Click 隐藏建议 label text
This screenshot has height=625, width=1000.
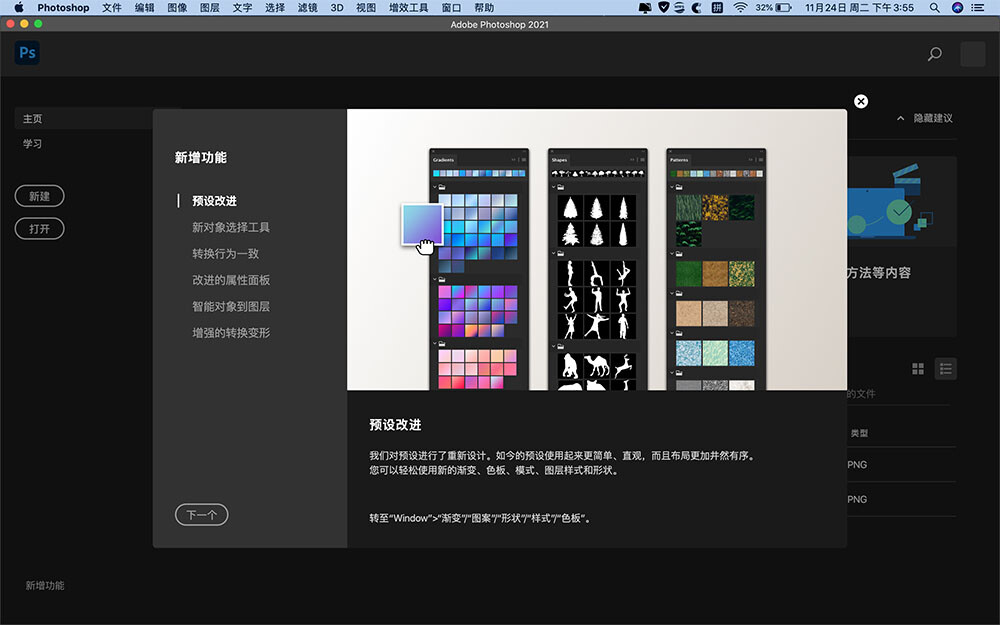[933, 118]
